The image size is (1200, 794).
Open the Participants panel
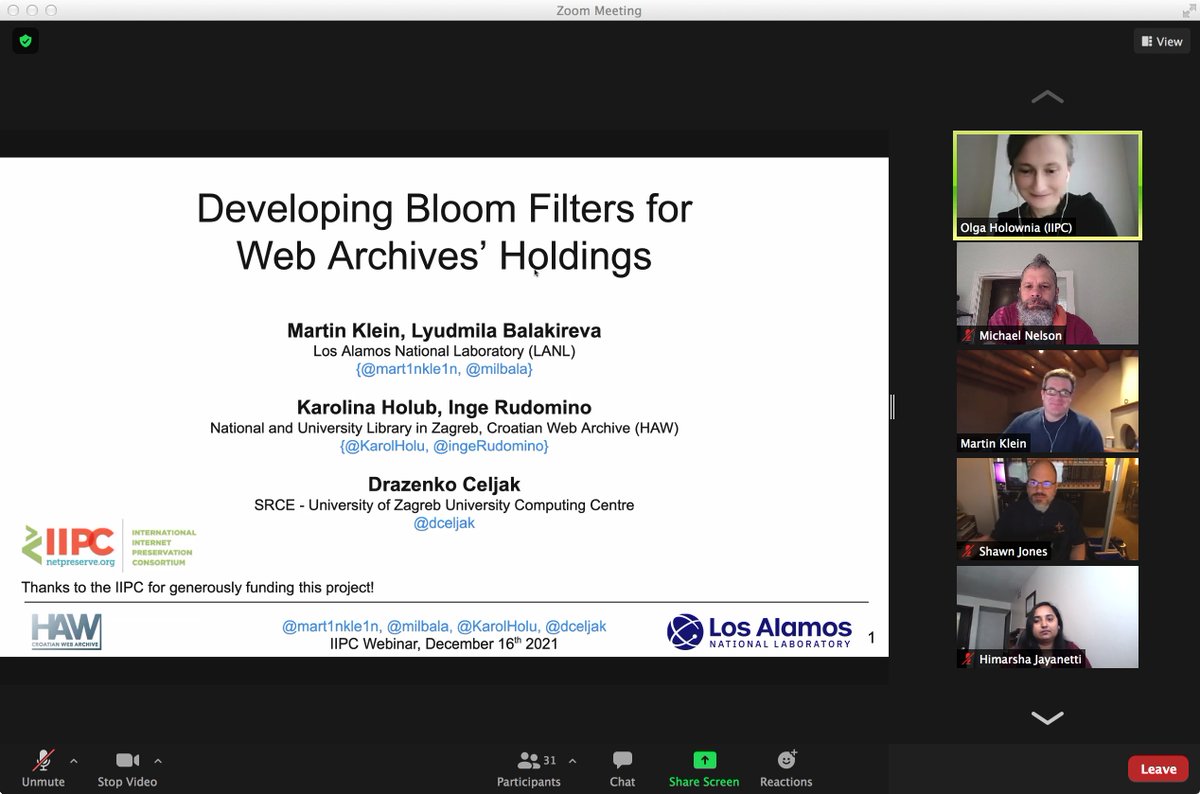point(529,768)
